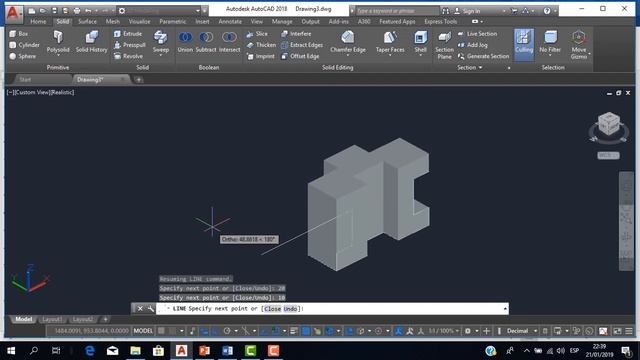Click Live Section

pyautogui.click(x=478, y=34)
